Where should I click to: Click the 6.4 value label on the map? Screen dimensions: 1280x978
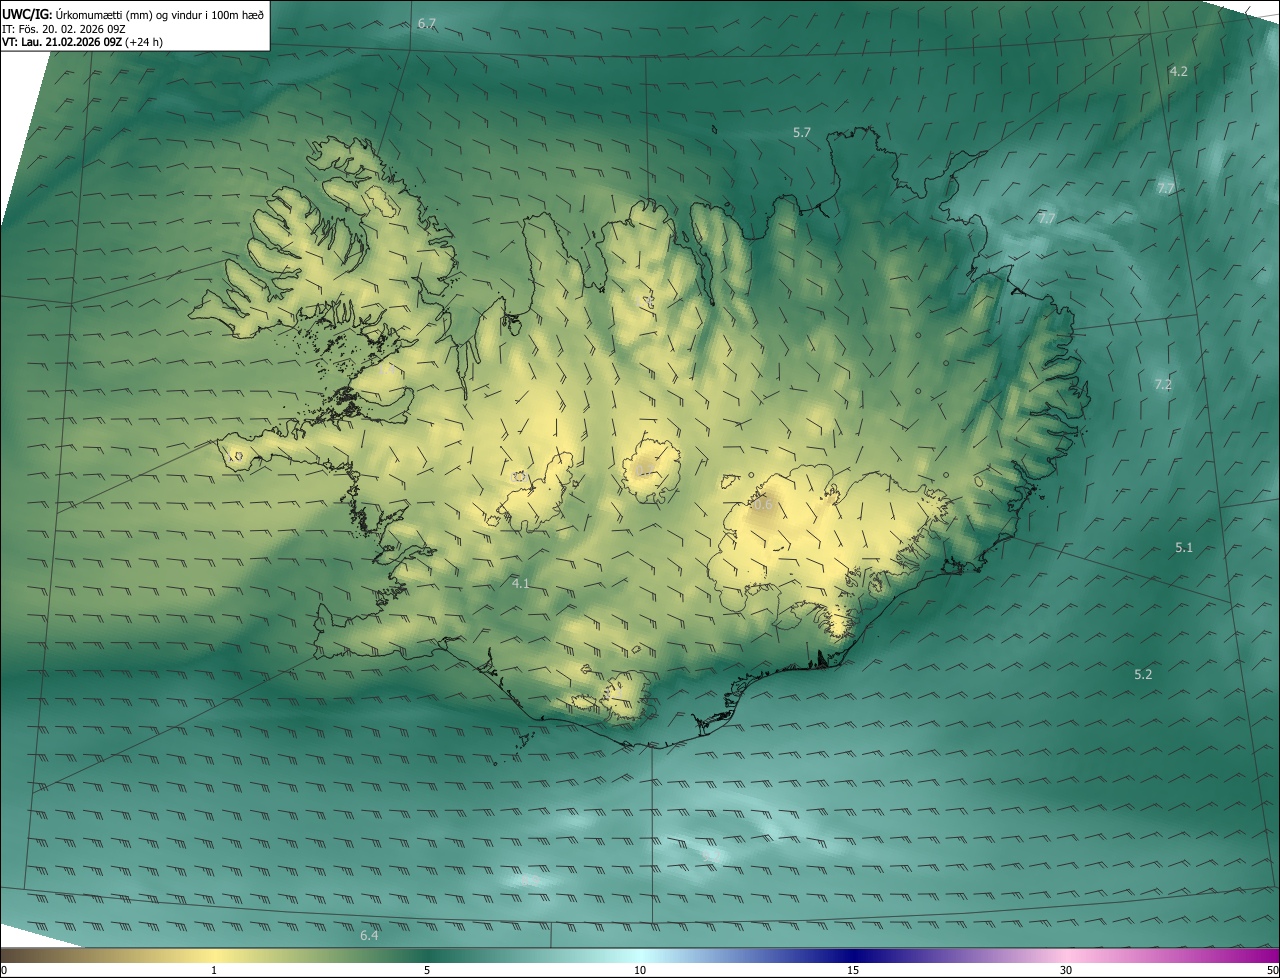[x=369, y=936]
